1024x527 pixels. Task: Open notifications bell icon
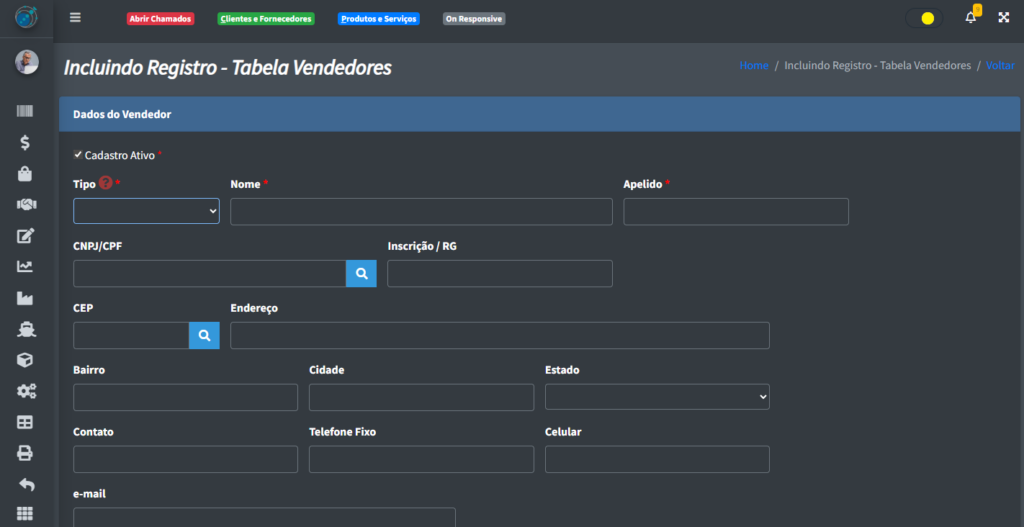(970, 18)
